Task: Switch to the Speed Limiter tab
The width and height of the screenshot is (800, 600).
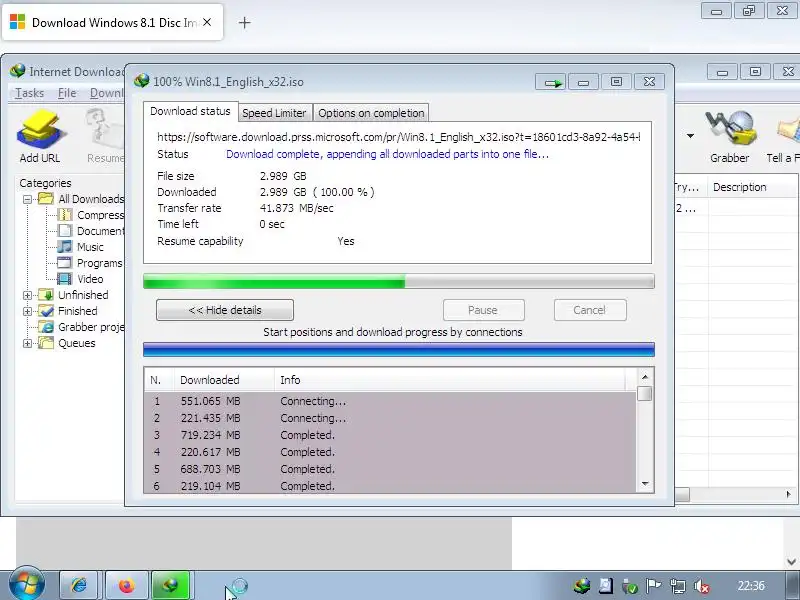Action: click(274, 113)
